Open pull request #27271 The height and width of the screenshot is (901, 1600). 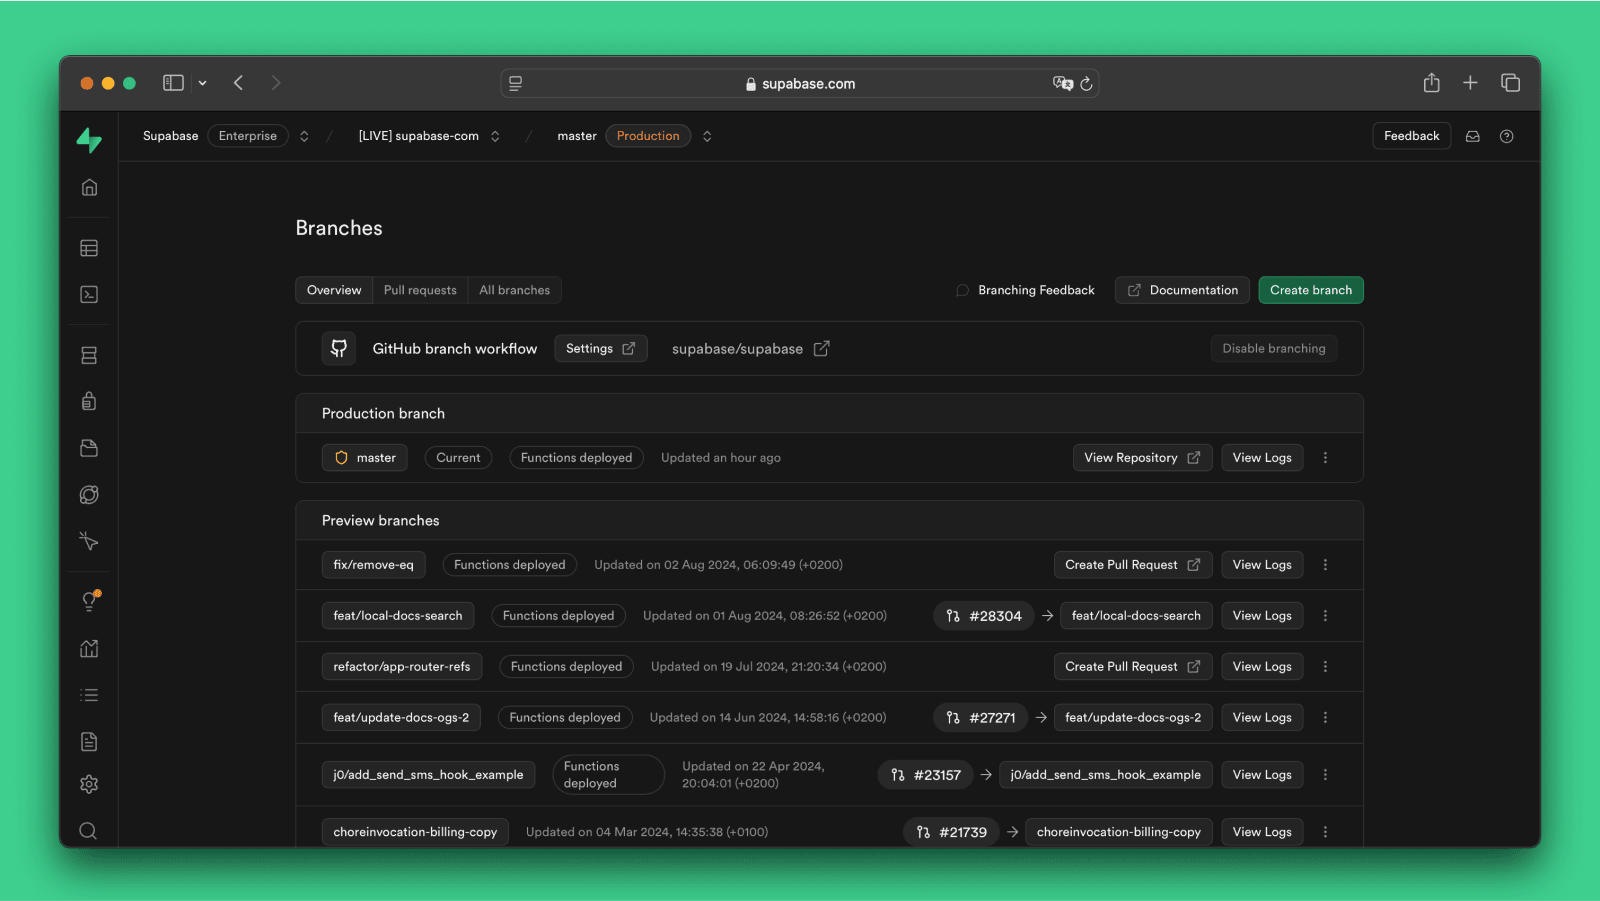tap(981, 718)
